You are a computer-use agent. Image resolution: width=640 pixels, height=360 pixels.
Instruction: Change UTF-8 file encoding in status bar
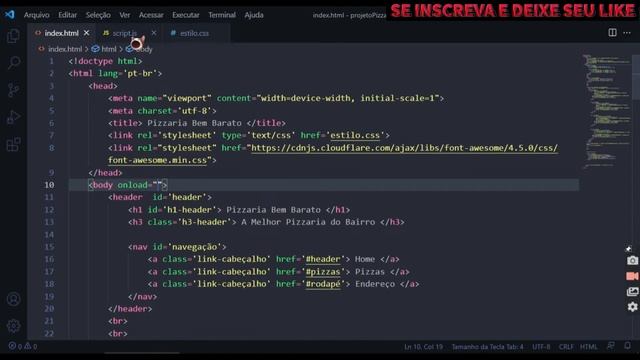pos(541,347)
